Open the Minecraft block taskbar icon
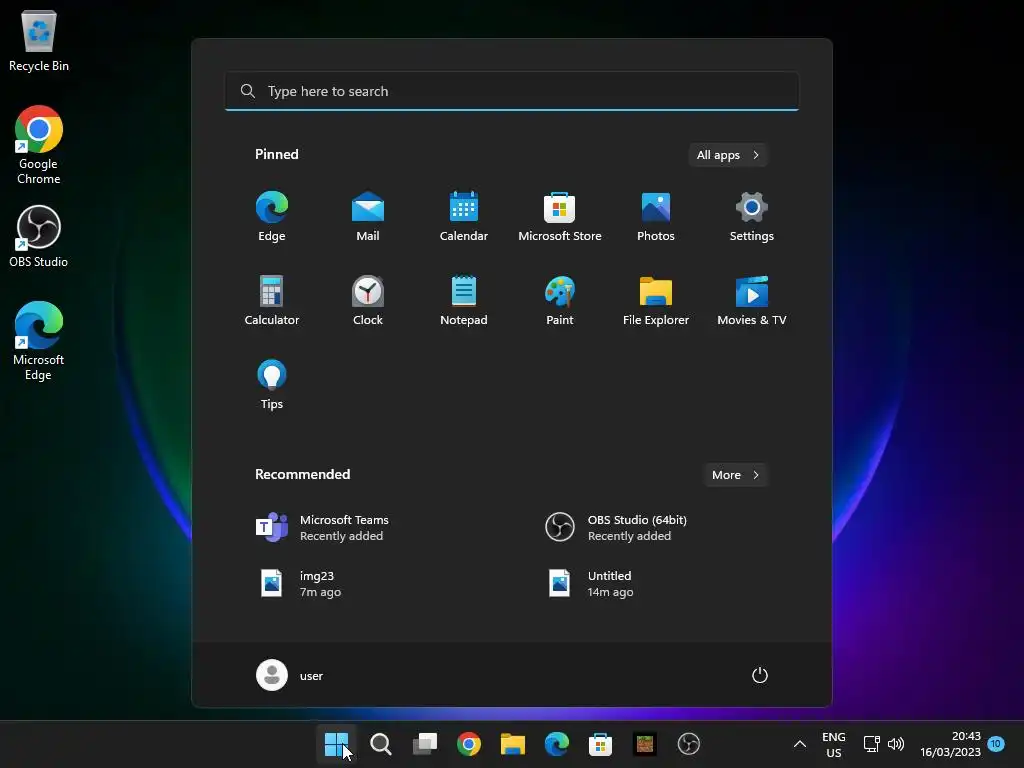The width and height of the screenshot is (1024, 768). [645, 744]
